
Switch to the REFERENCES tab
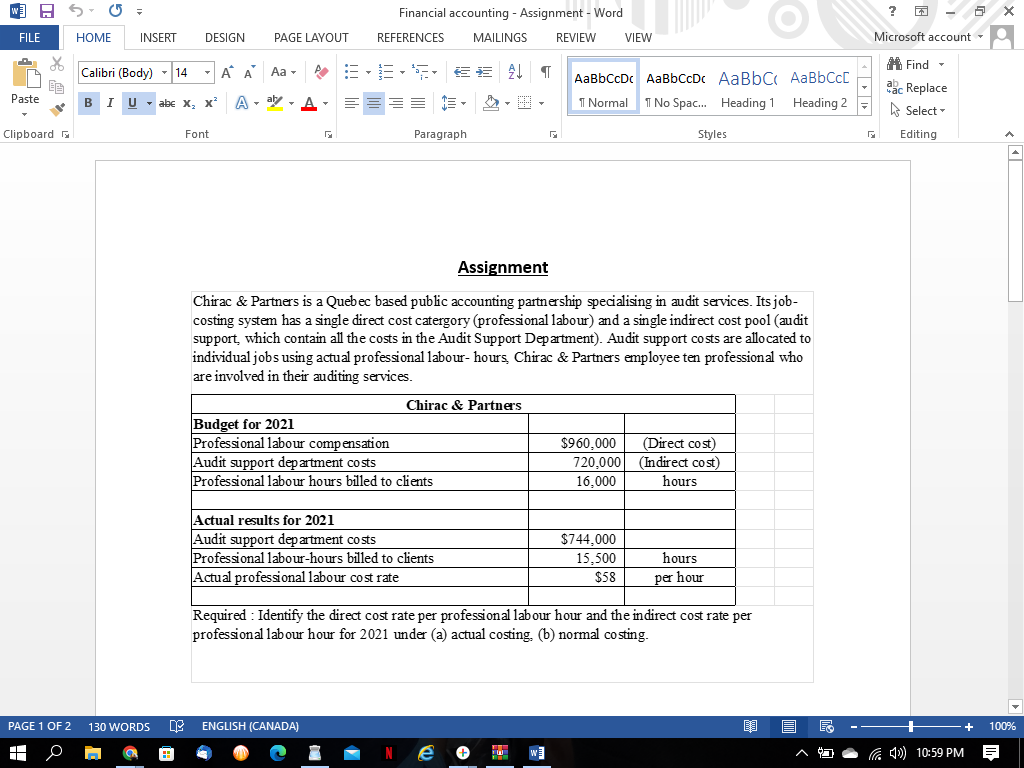tap(410, 37)
